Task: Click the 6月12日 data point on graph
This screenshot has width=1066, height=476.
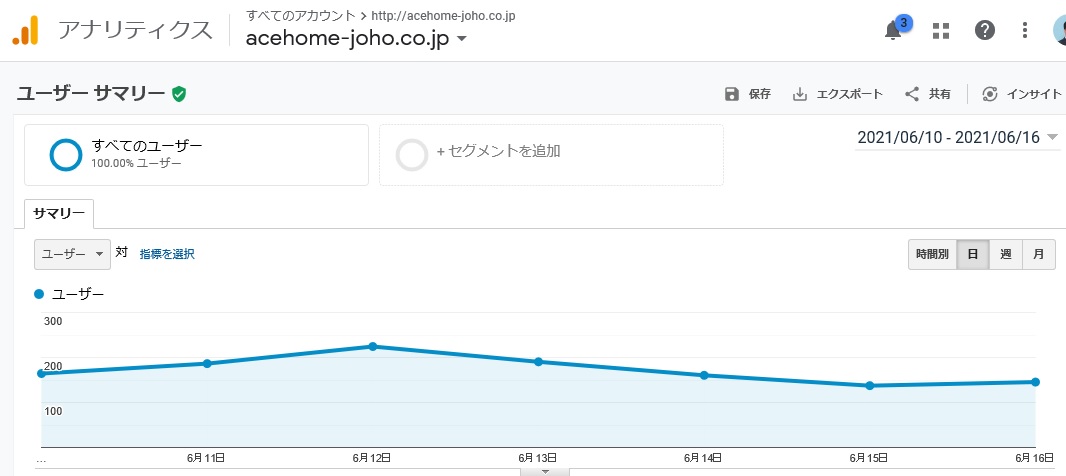Action: 373,346
